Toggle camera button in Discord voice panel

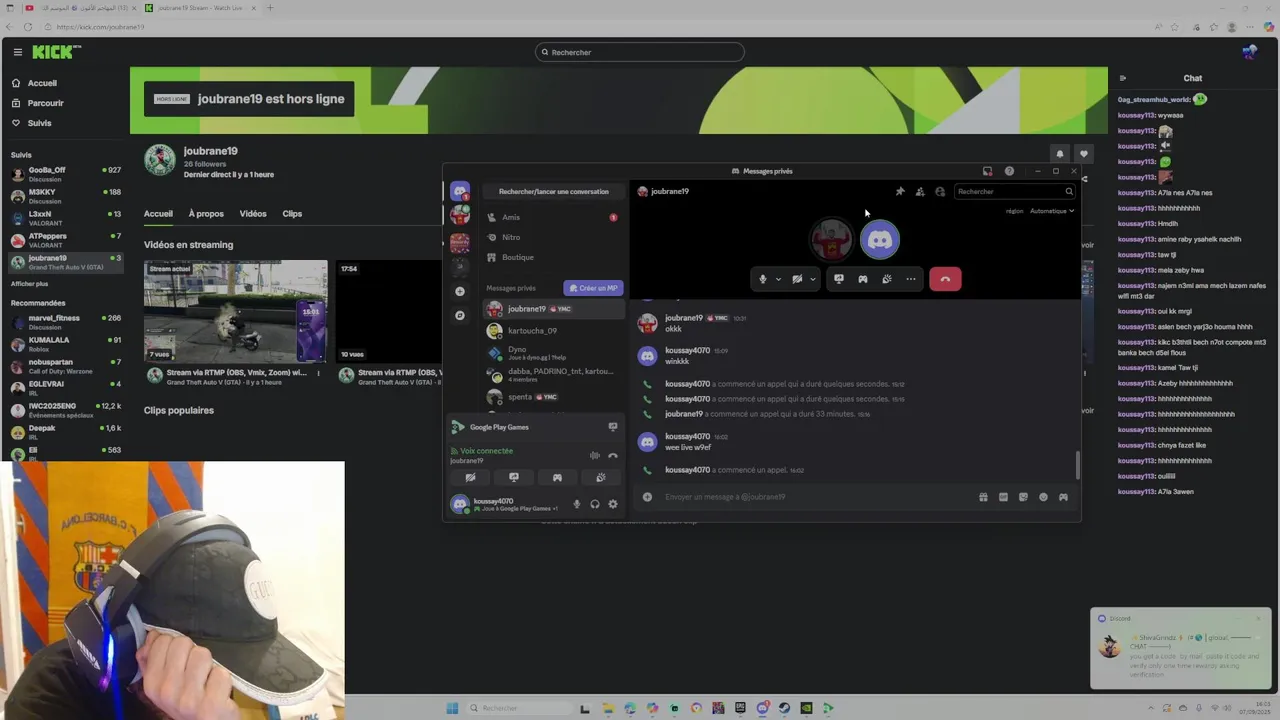point(470,477)
